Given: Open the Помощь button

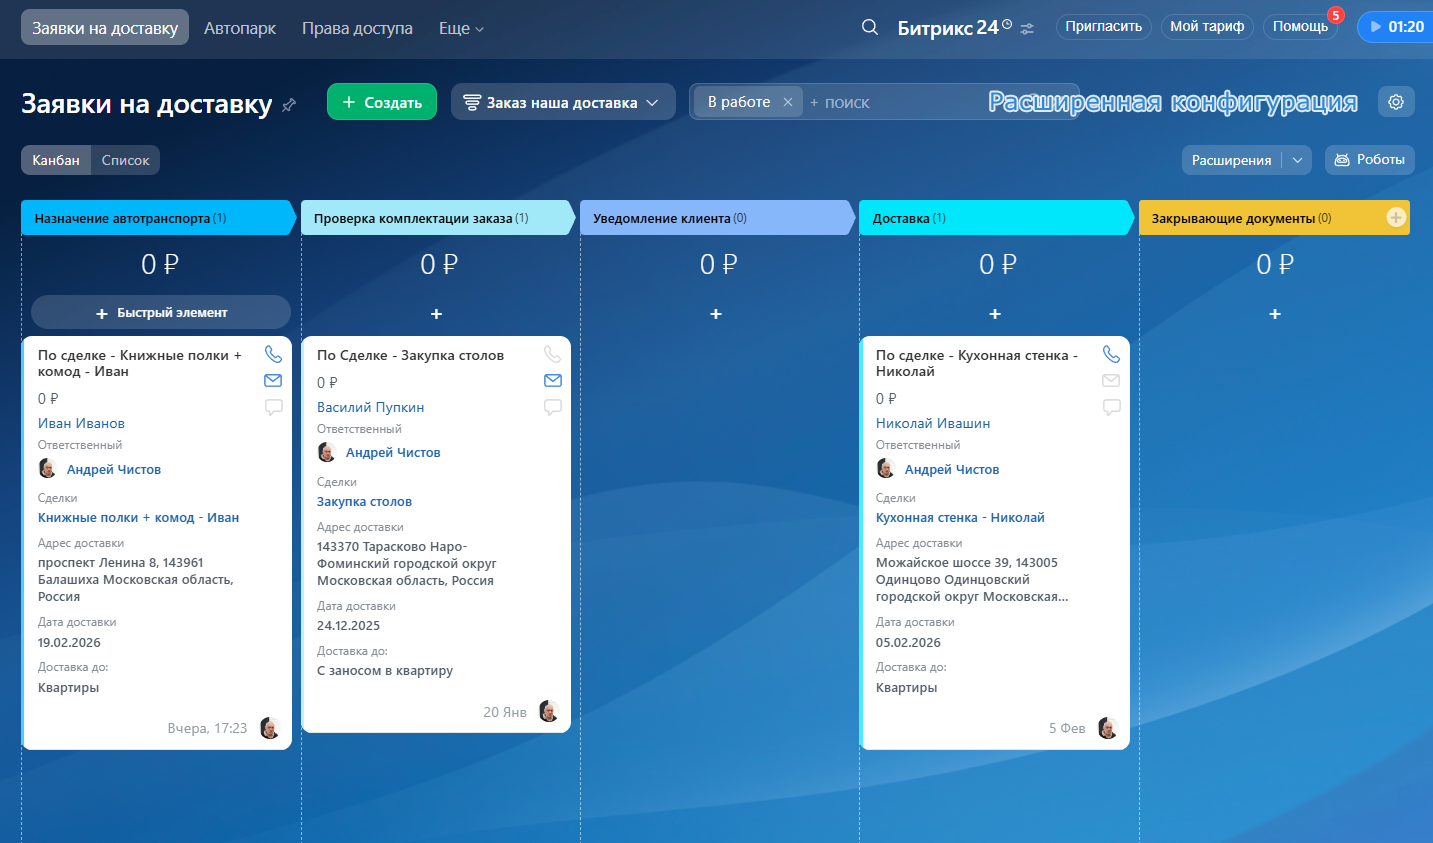Looking at the screenshot, I should (x=1300, y=27).
